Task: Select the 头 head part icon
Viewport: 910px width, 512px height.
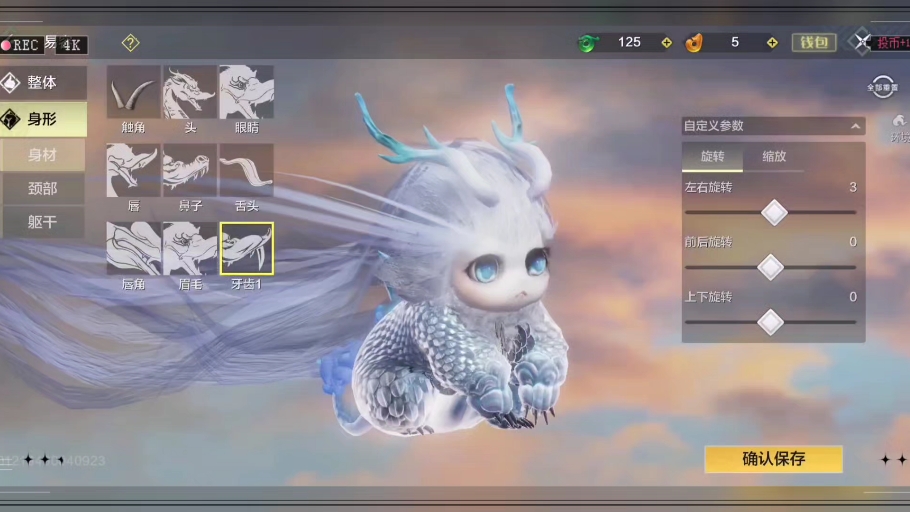Action: 190,92
